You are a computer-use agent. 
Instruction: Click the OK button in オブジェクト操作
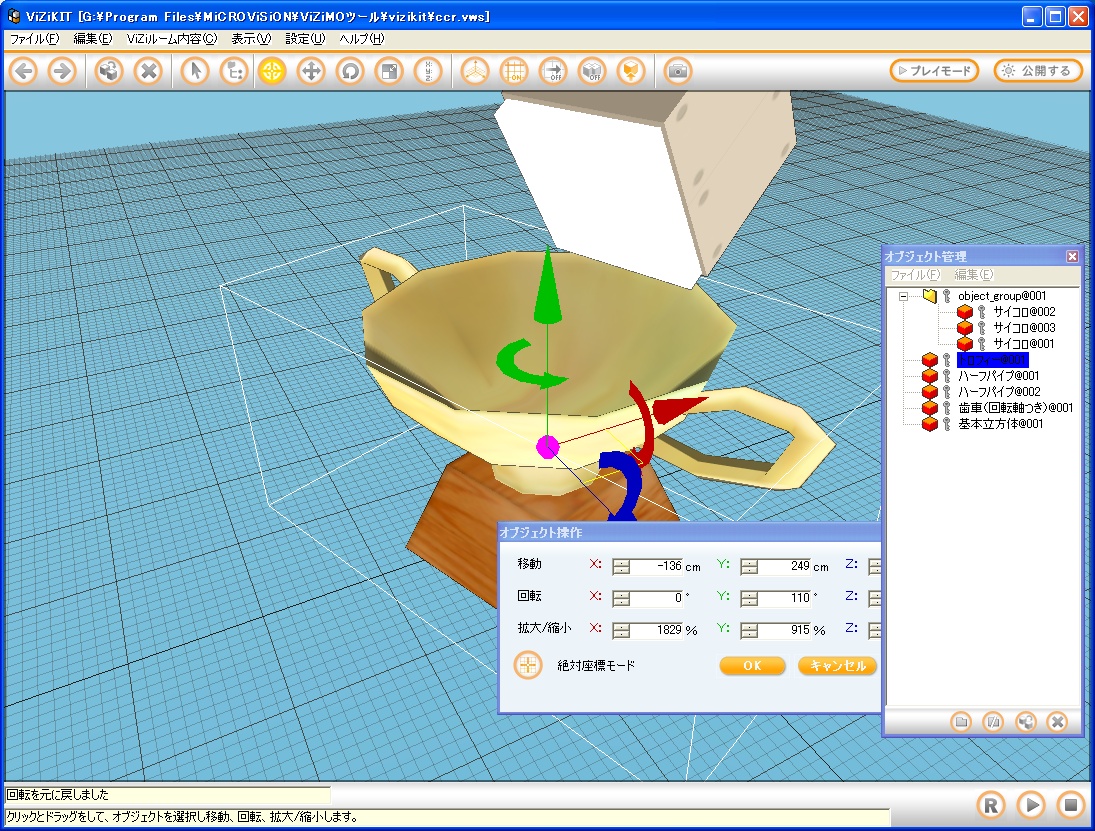point(752,666)
